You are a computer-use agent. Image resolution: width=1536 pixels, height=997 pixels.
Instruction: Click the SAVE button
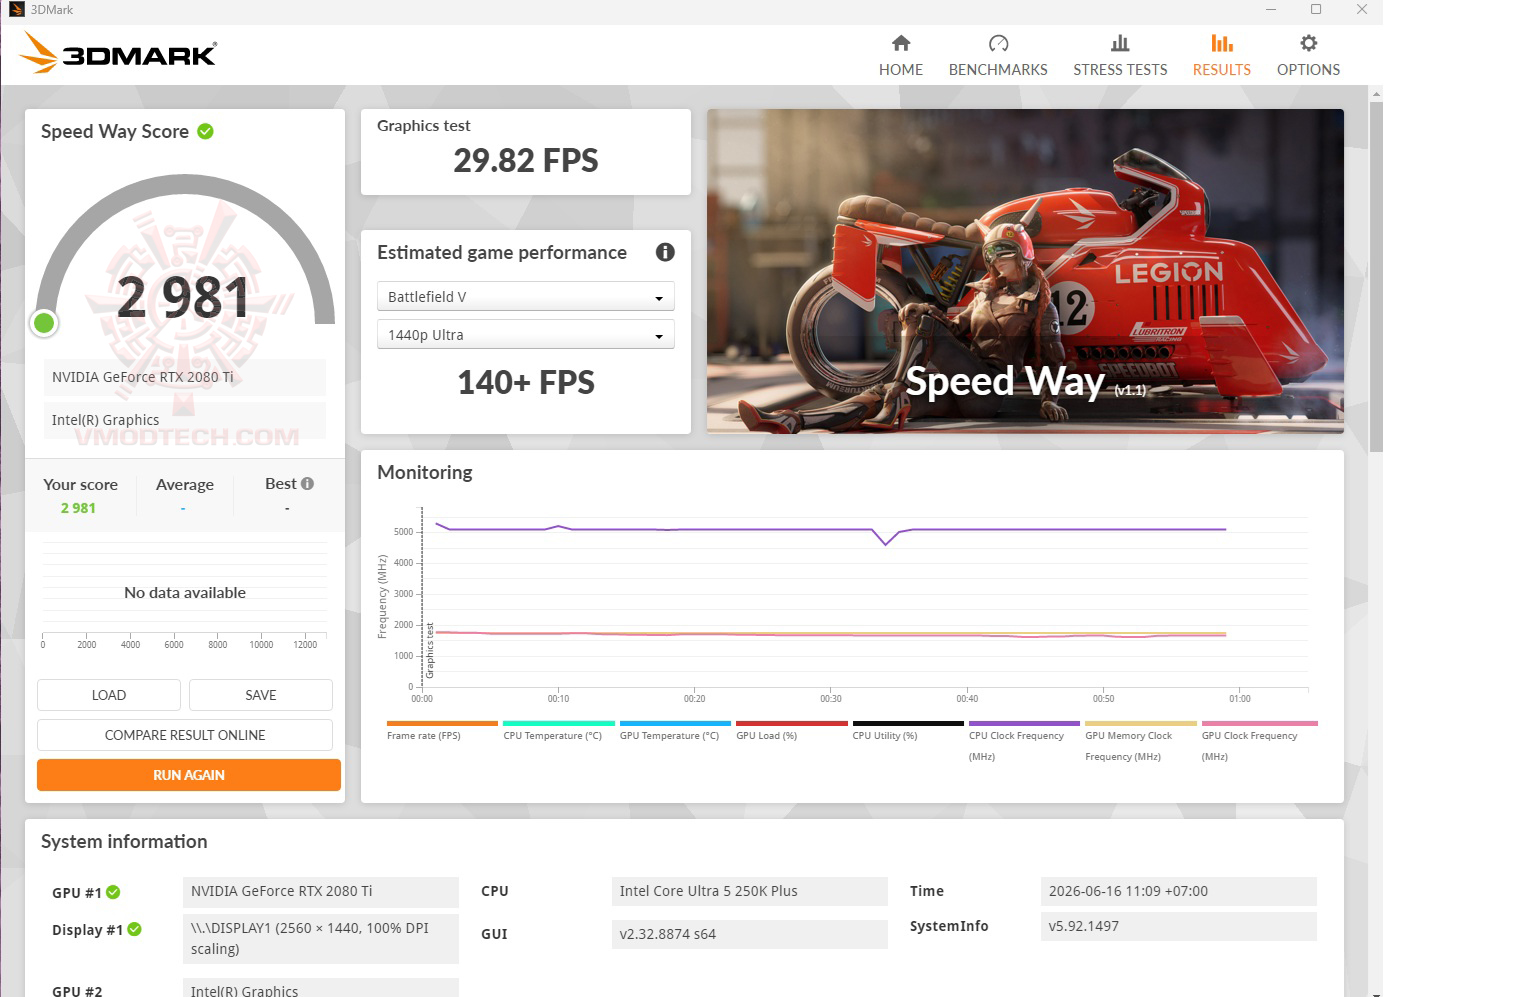tap(261, 695)
